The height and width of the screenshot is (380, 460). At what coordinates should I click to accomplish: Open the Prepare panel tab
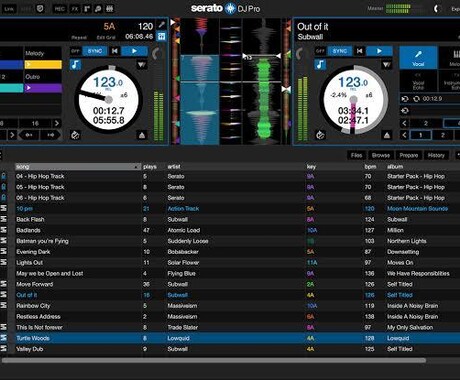(x=409, y=155)
